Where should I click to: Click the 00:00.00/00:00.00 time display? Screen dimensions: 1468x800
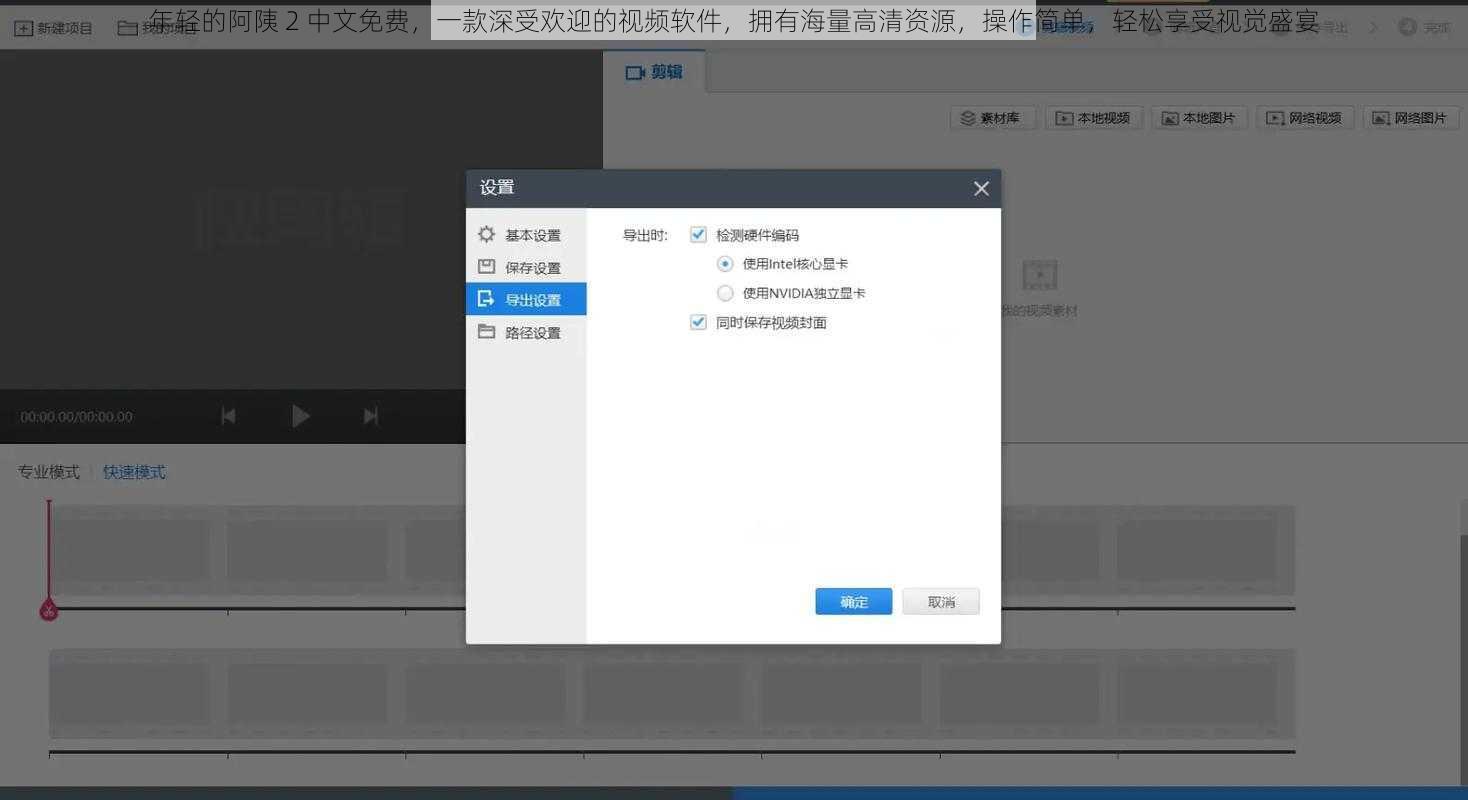point(76,417)
